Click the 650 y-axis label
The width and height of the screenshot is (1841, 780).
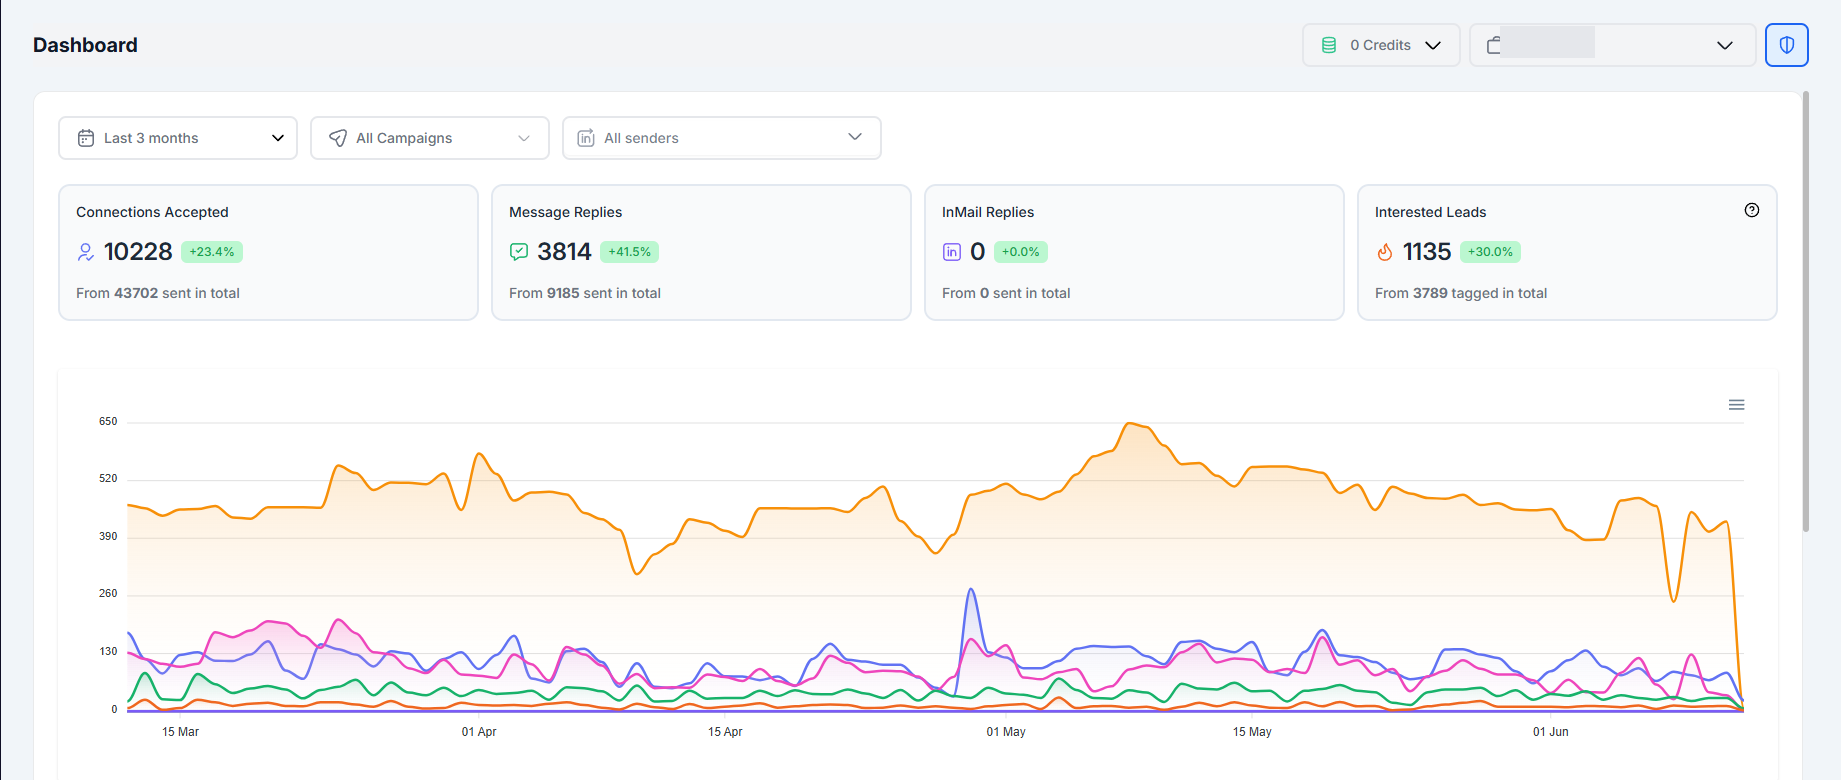pyautogui.click(x=108, y=422)
